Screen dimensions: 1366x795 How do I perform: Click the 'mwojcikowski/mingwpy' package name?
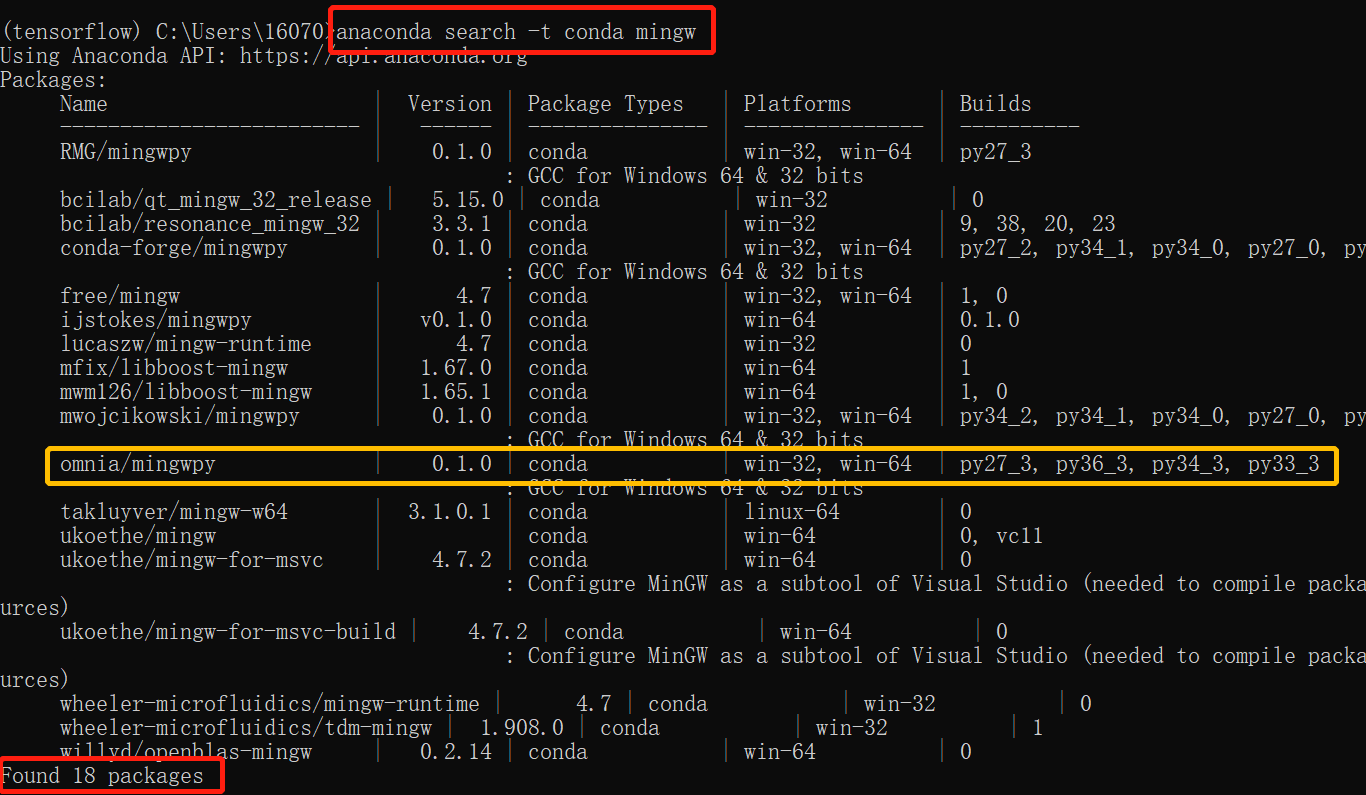(180, 416)
